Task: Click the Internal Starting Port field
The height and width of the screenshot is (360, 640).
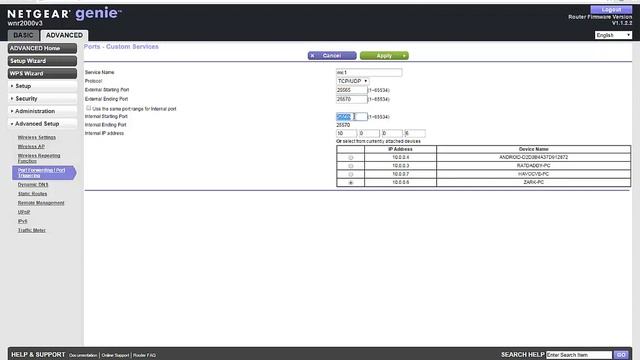Action: pyautogui.click(x=351, y=117)
